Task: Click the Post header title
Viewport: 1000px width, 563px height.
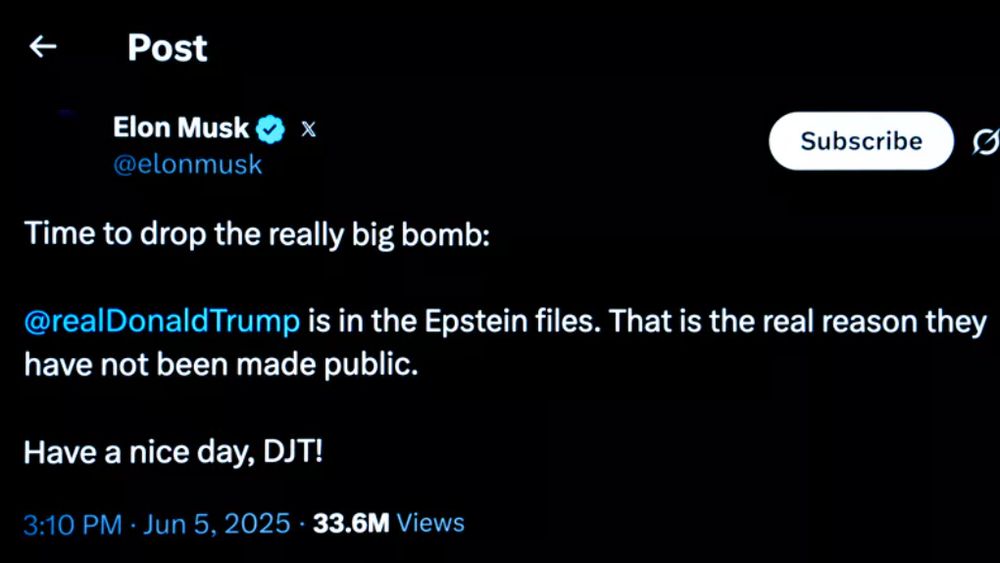Action: (x=167, y=48)
